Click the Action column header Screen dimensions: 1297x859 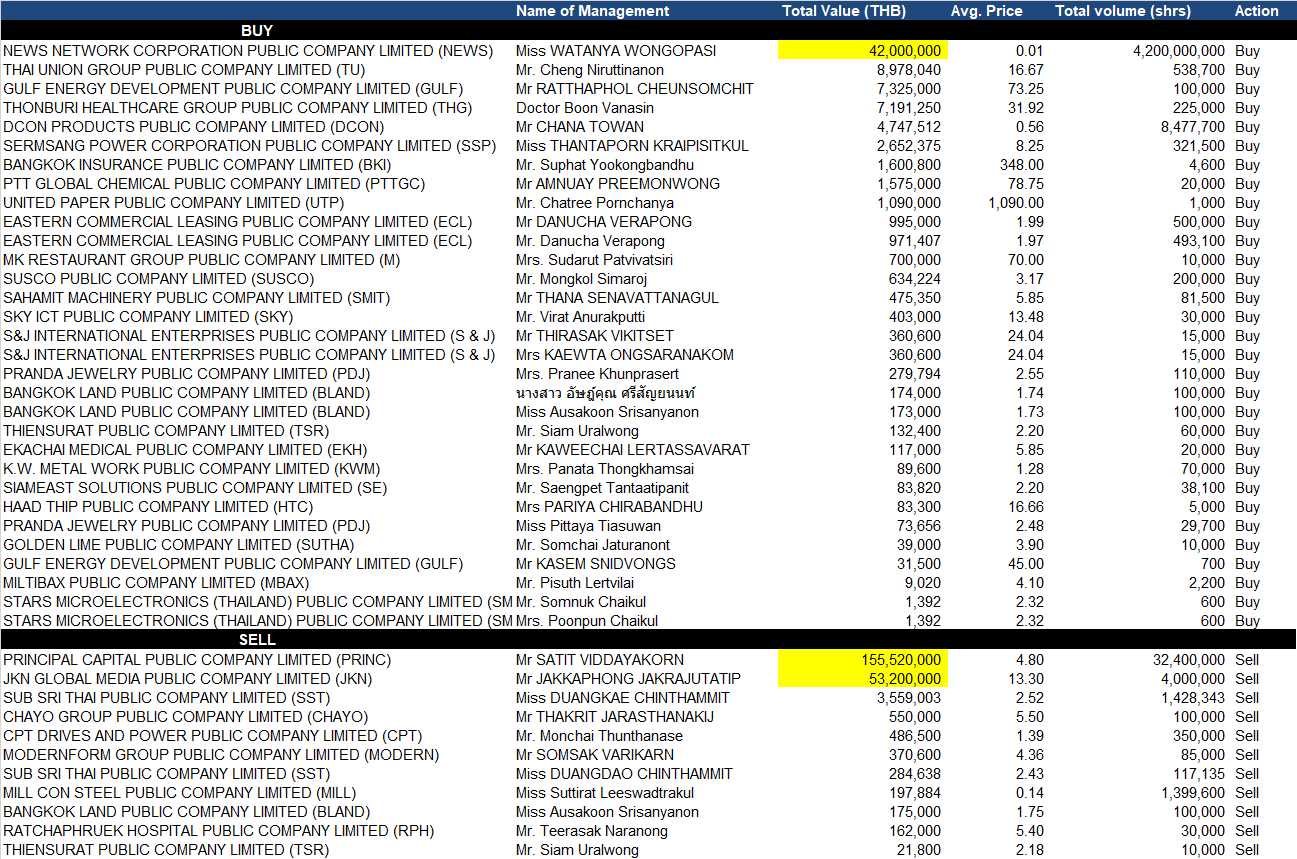[x=1256, y=11]
